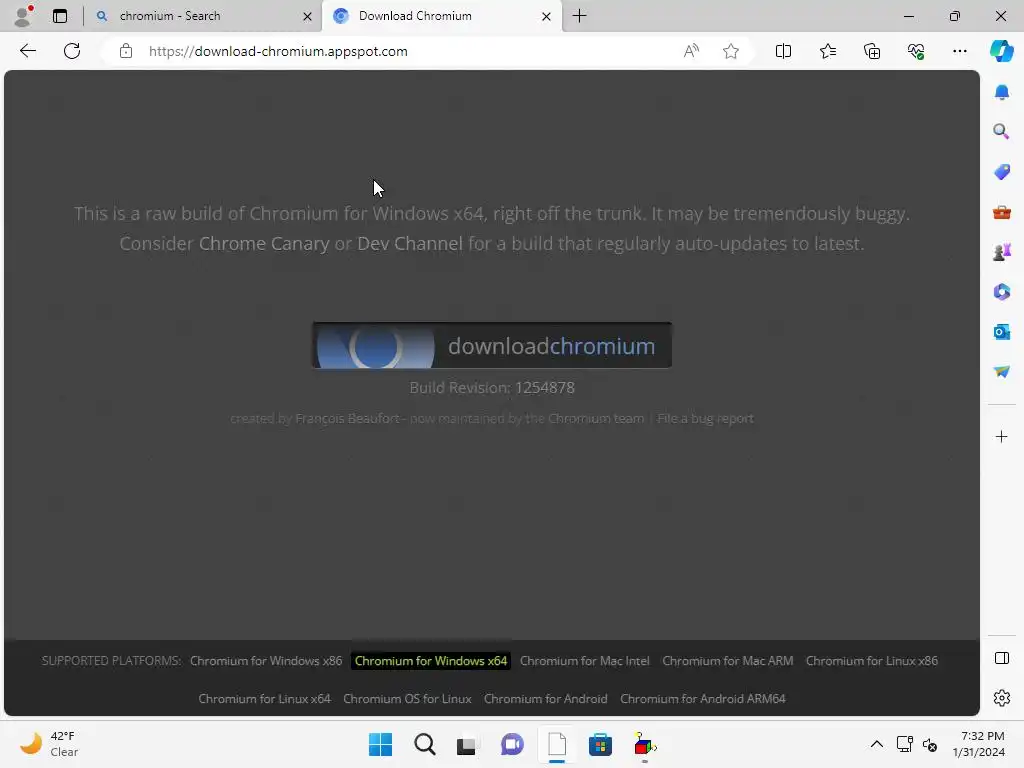Select Chromium for Mac Intel

[584, 661]
